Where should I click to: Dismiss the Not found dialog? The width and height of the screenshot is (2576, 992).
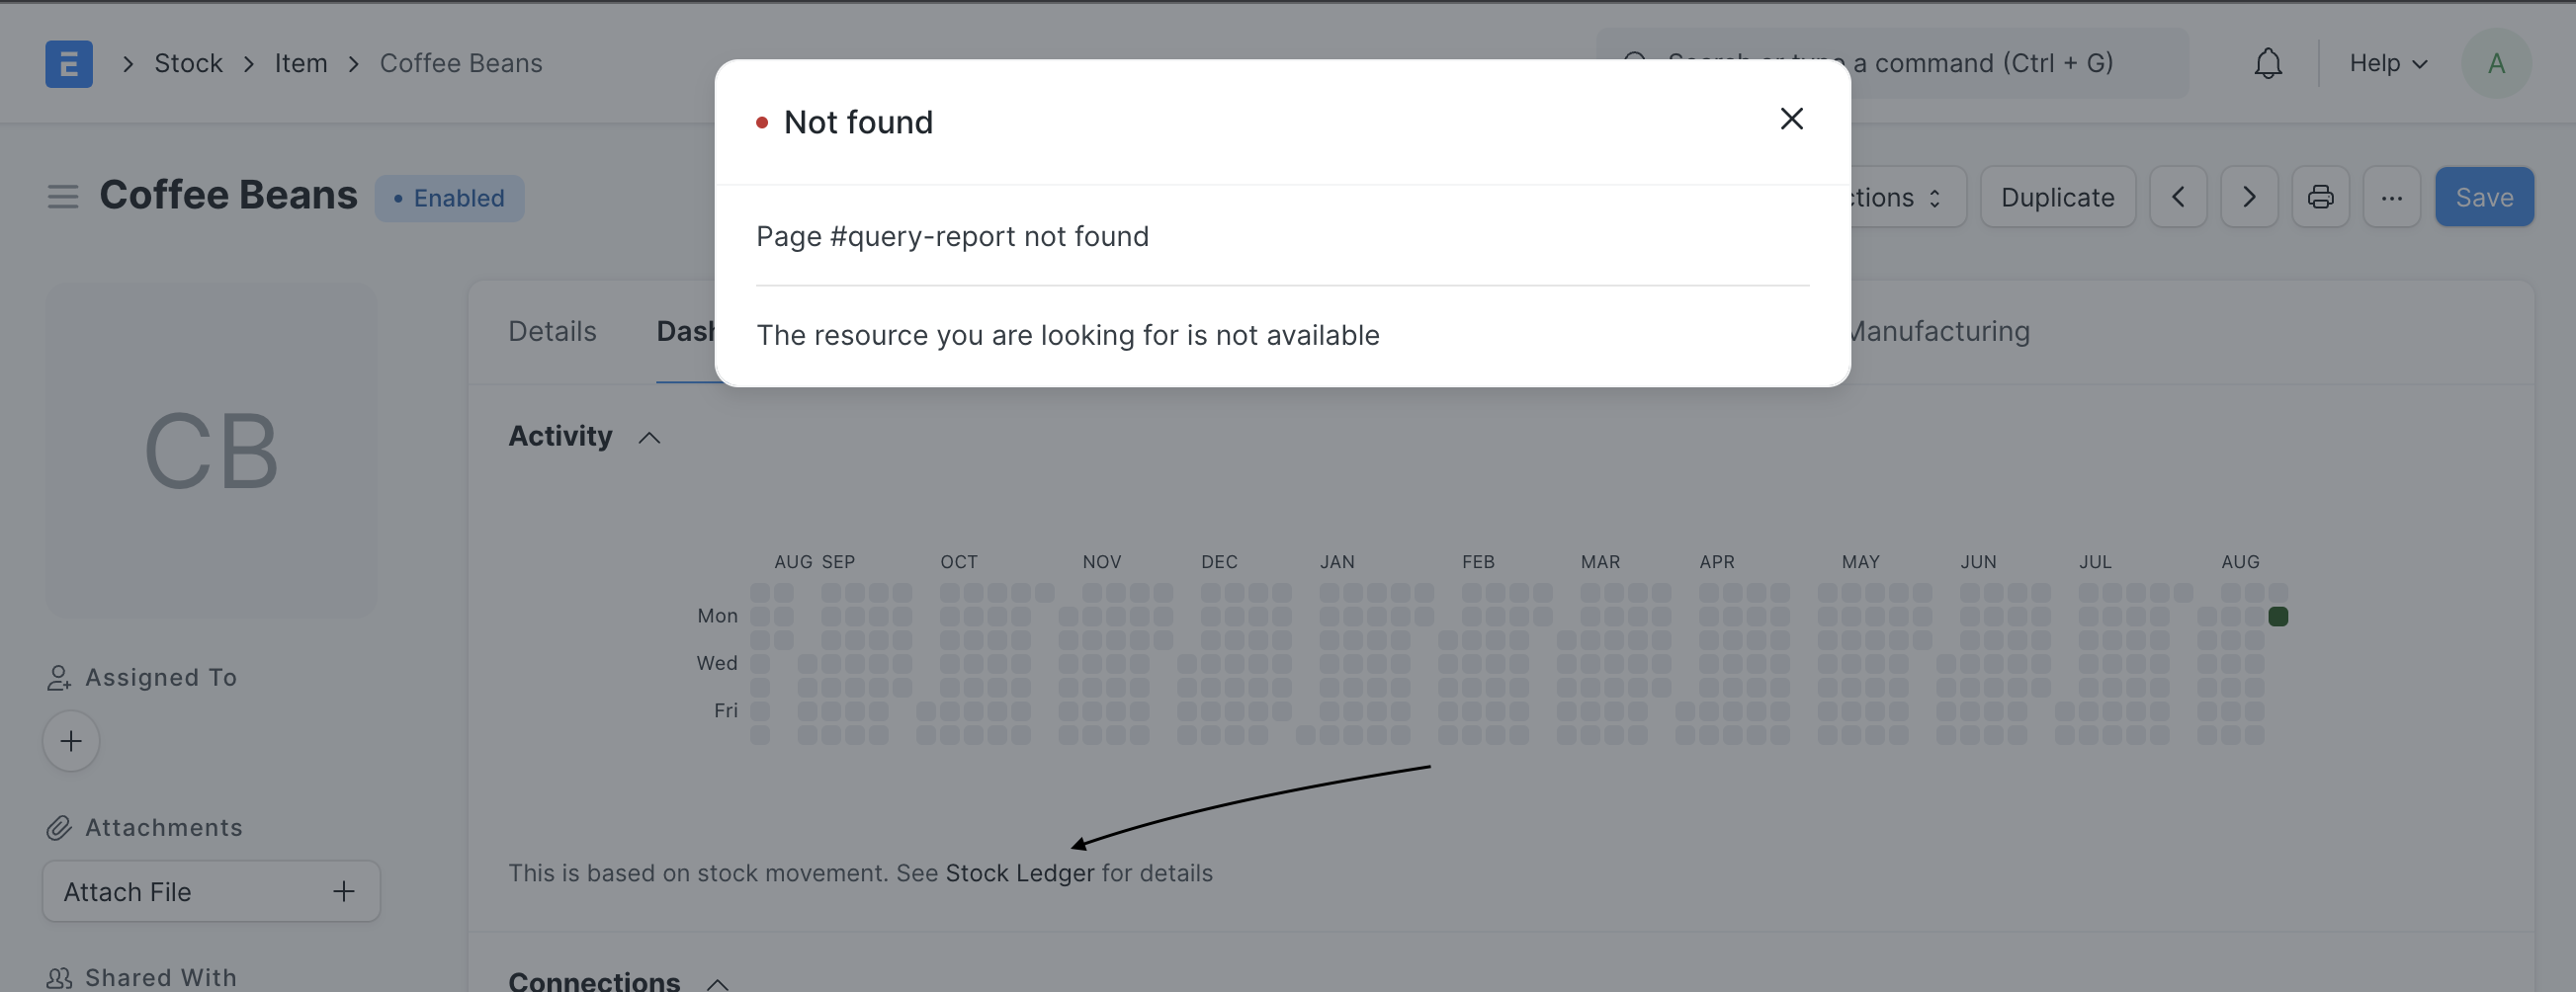pyautogui.click(x=1791, y=119)
